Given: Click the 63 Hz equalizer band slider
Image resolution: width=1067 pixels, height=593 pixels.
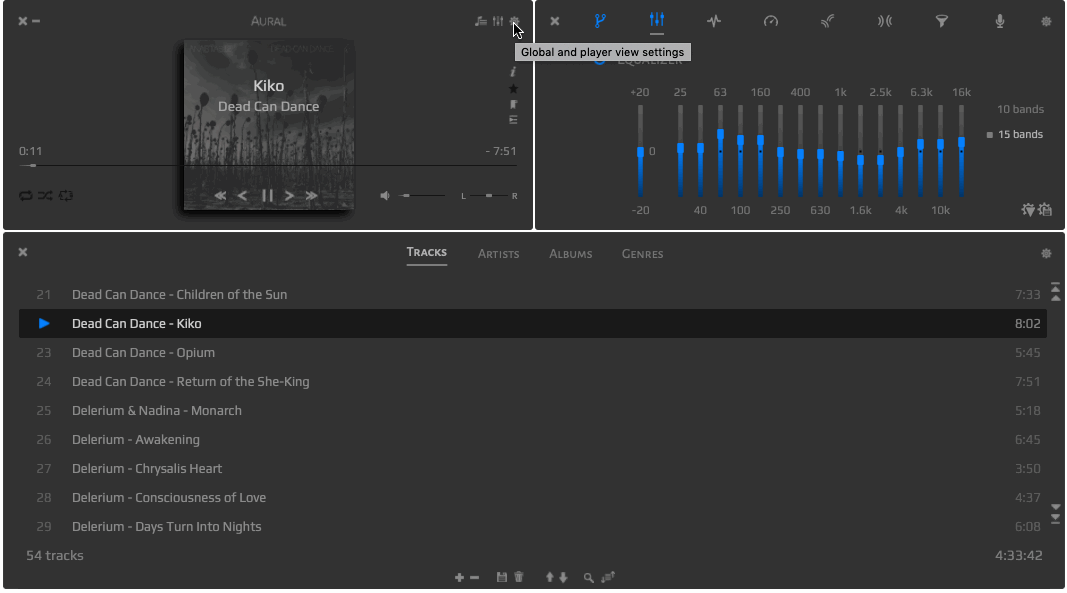Looking at the screenshot, I should pos(720,151).
